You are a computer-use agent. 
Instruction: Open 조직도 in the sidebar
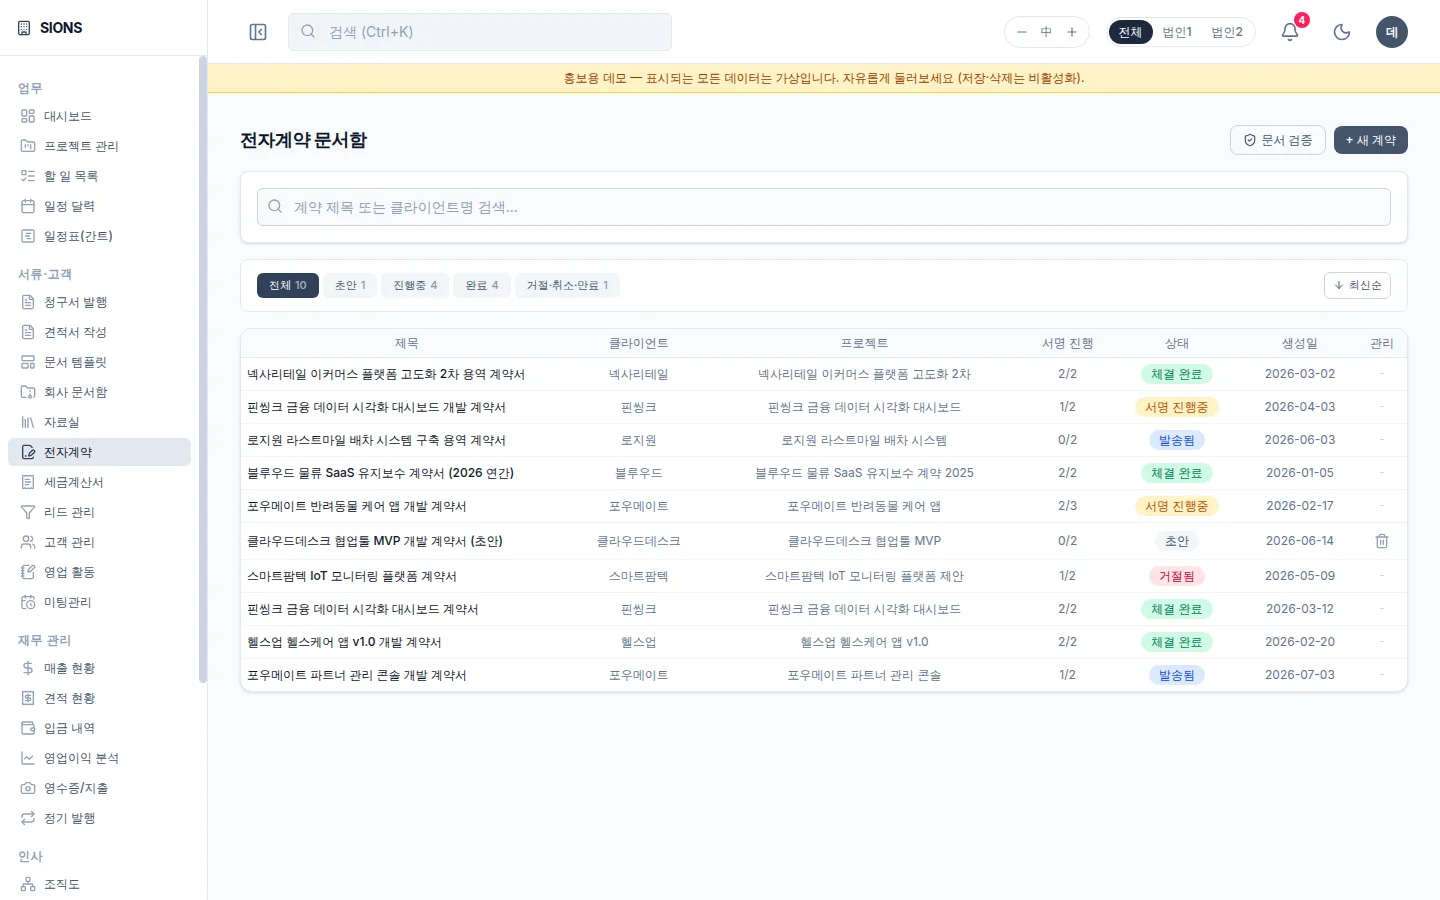[99, 884]
